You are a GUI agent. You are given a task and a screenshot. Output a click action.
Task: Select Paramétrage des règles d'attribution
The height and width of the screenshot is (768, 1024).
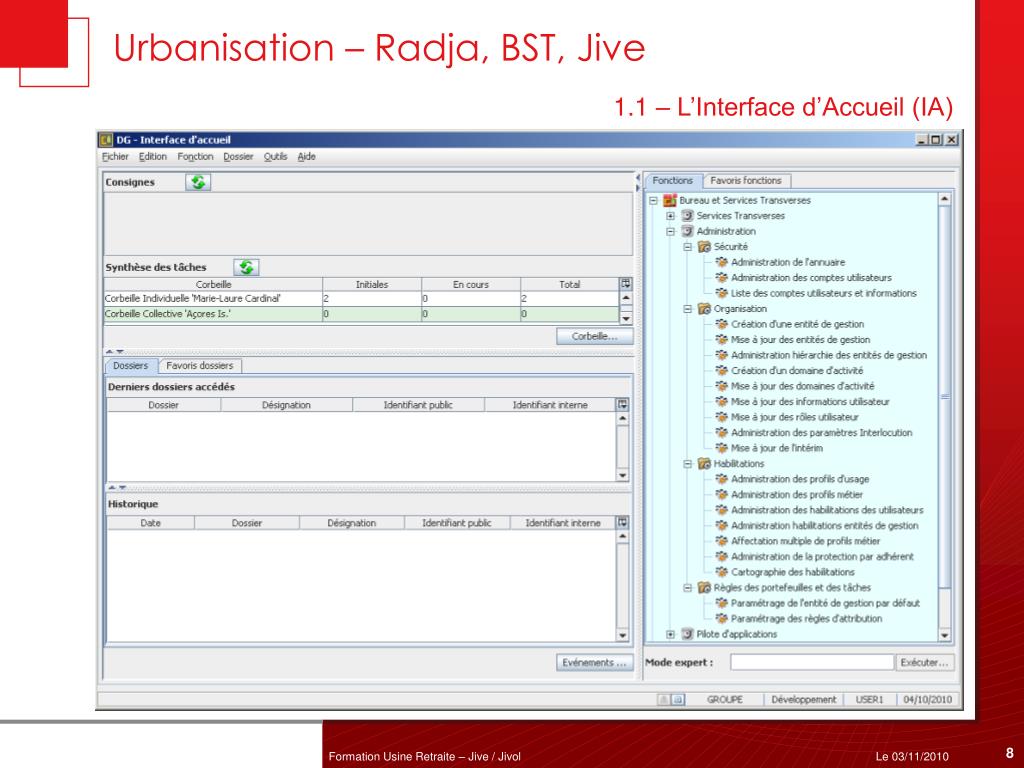(807, 618)
